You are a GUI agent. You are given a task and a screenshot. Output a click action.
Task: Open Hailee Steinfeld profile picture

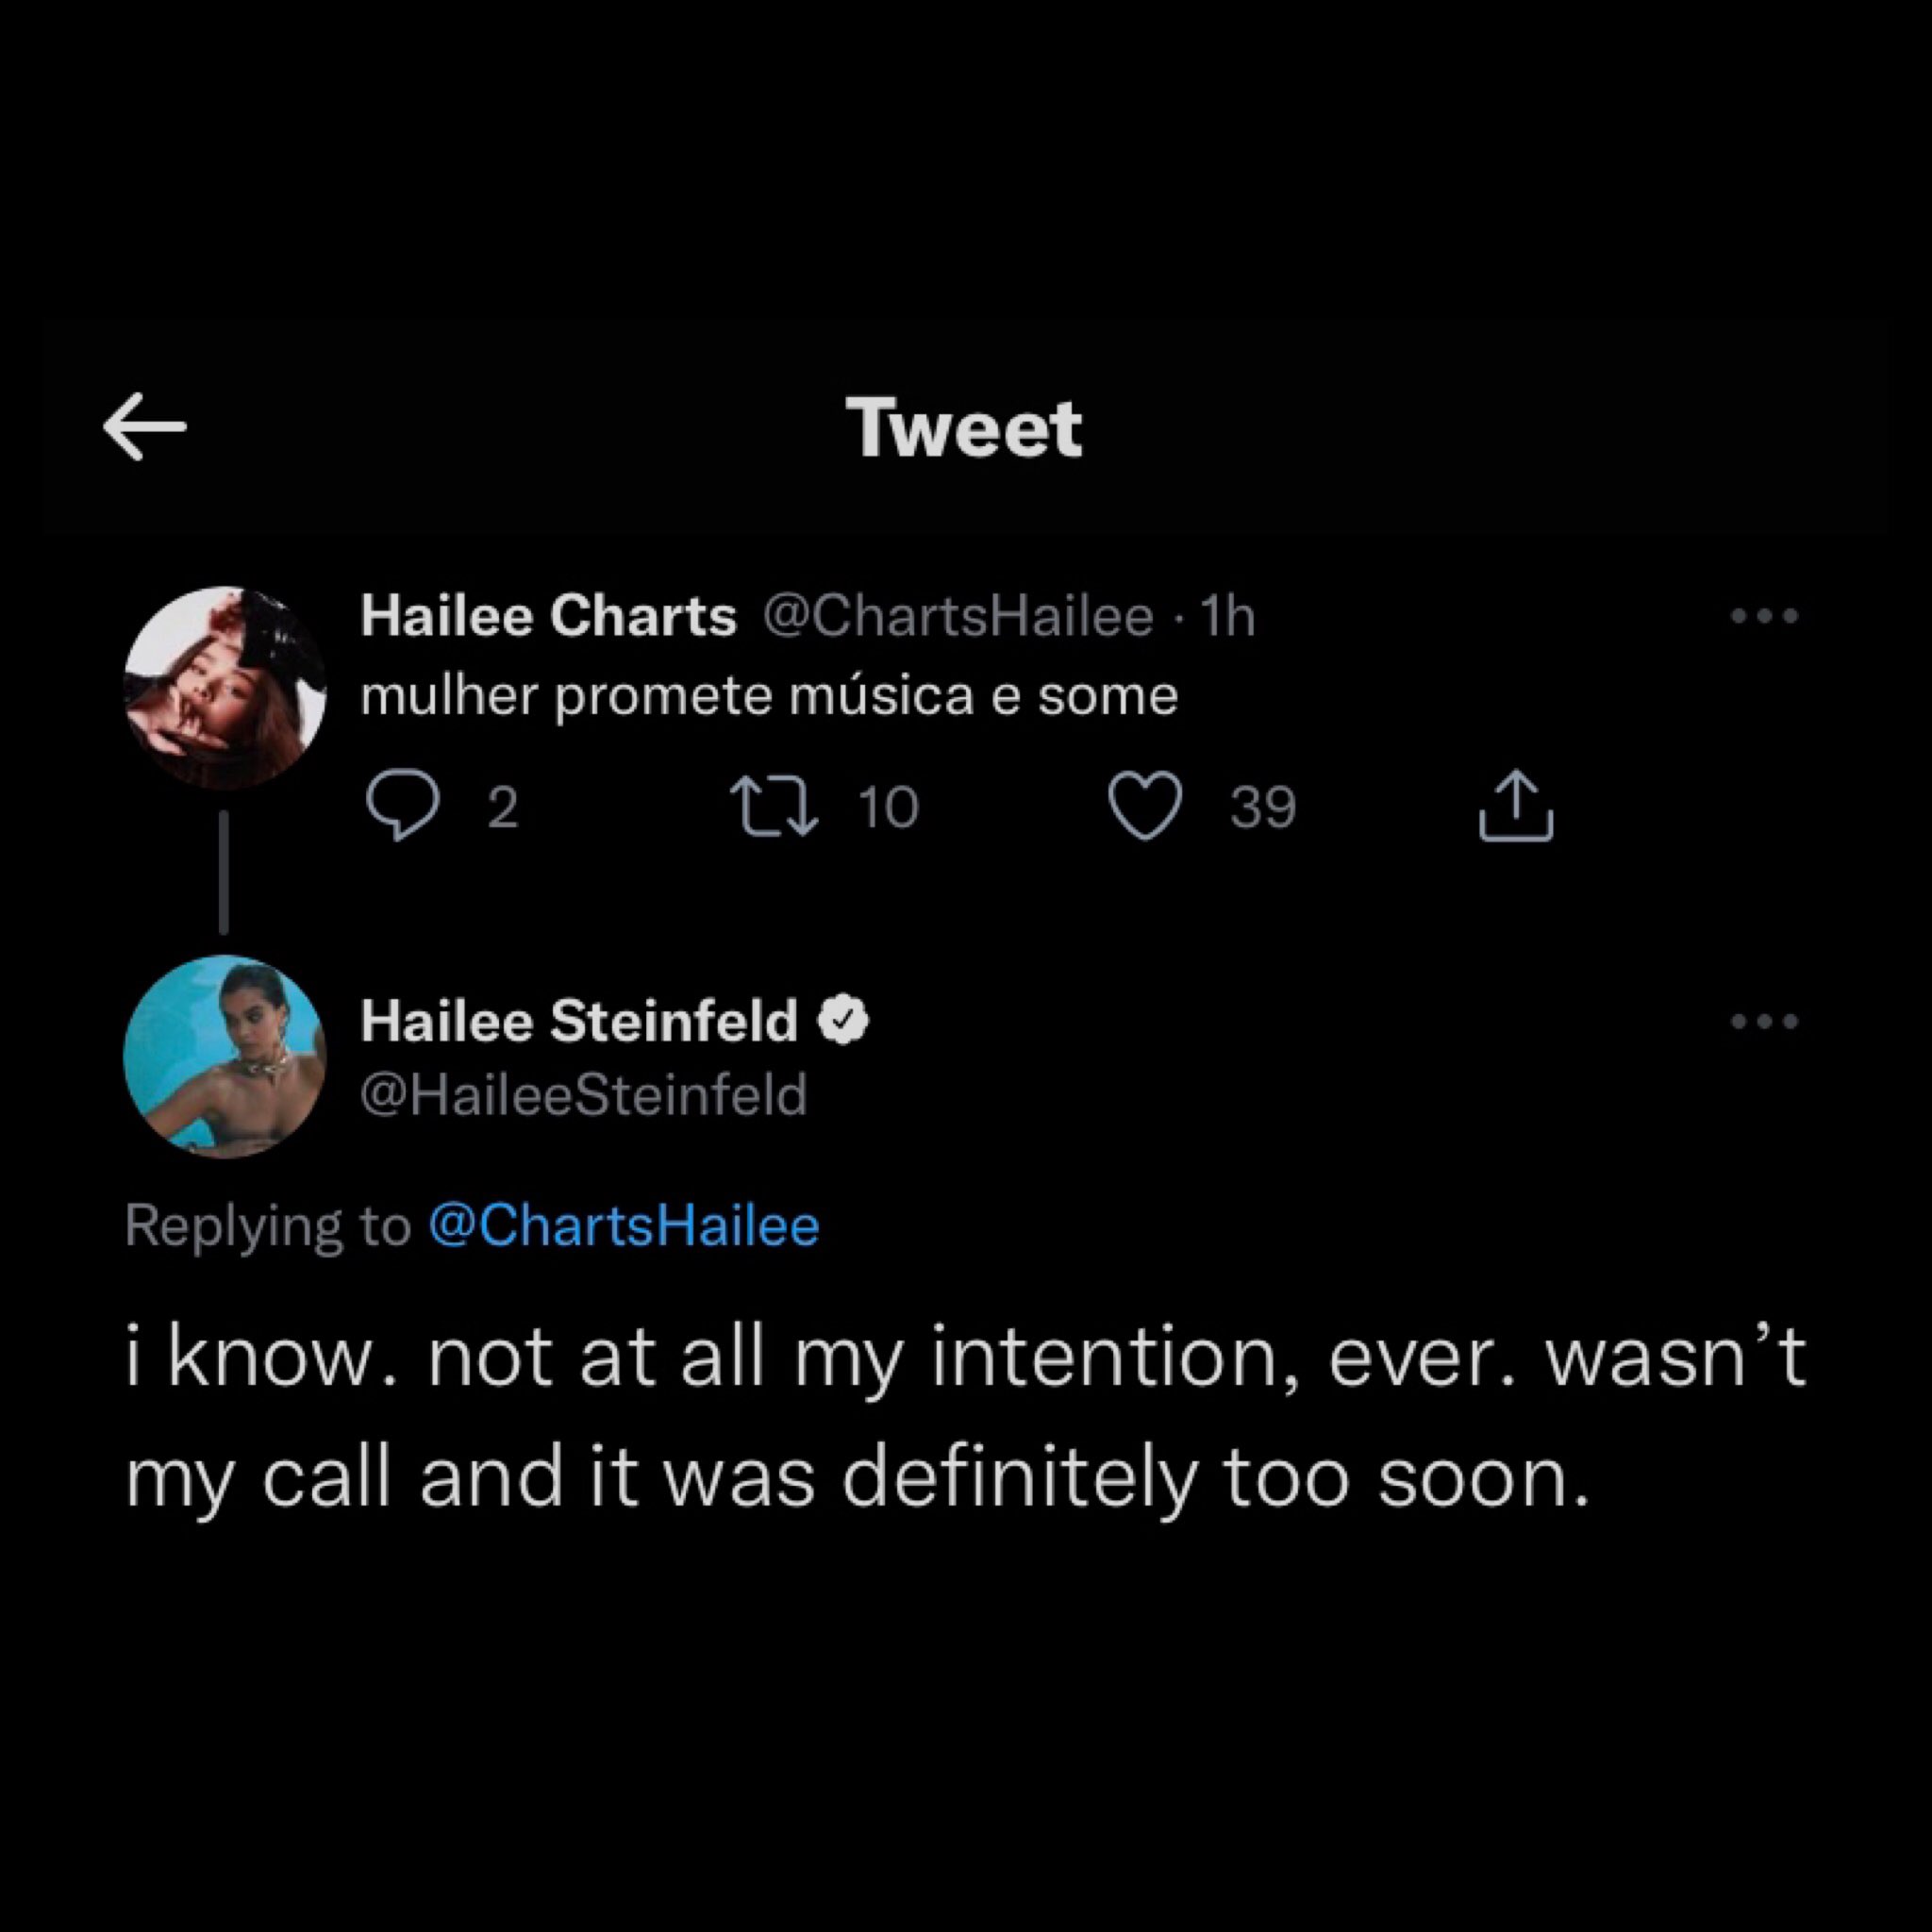point(225,1057)
